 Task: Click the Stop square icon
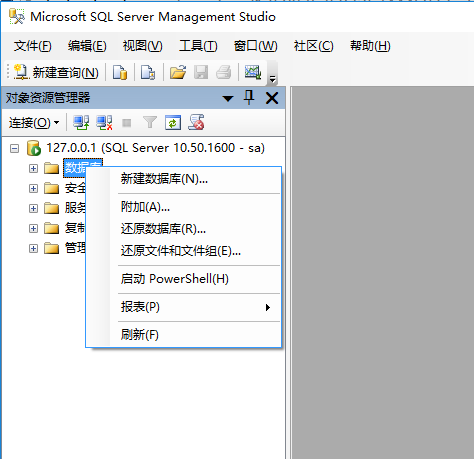[x=127, y=123]
